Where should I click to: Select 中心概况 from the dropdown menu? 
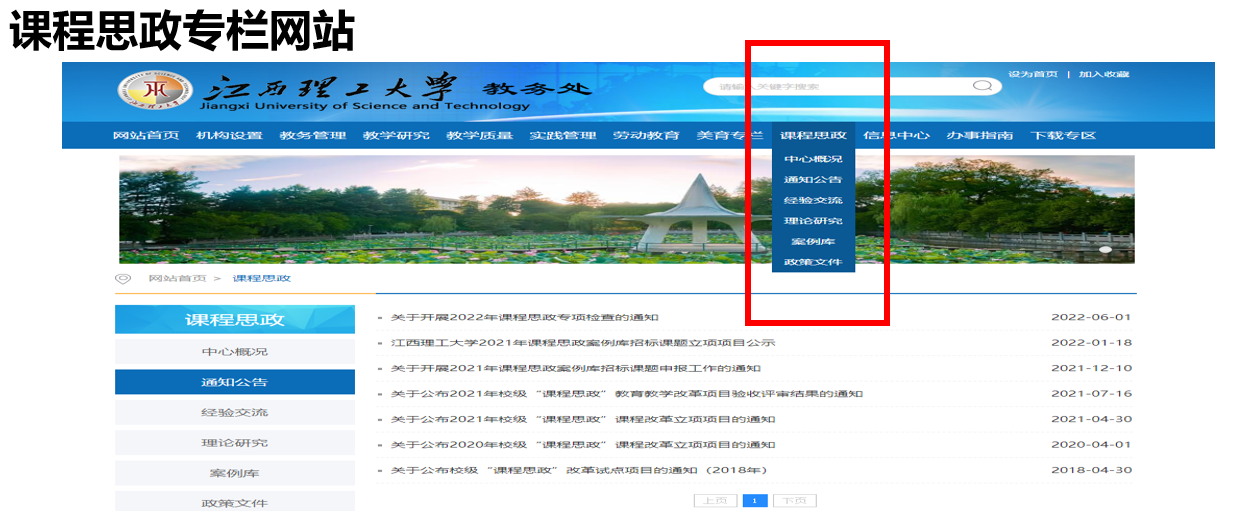coord(812,159)
